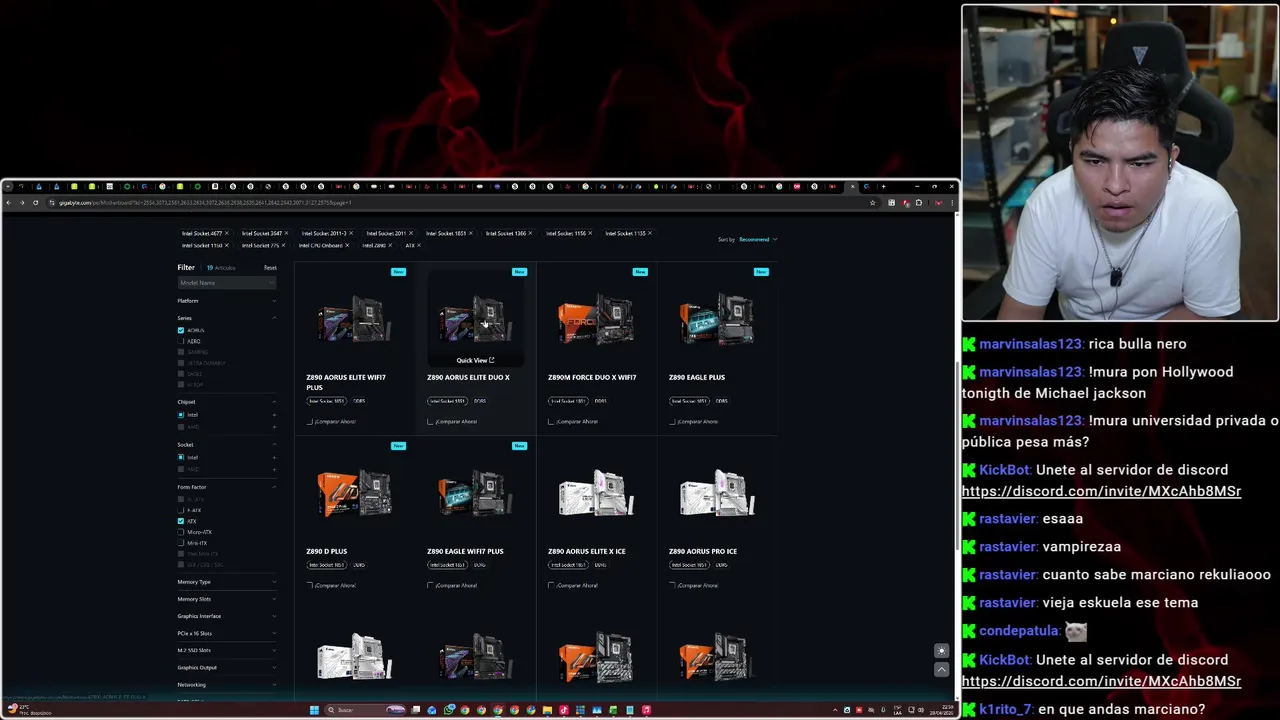Remove the Intel Z890 filter tag
The height and width of the screenshot is (720, 1280).
pos(390,245)
